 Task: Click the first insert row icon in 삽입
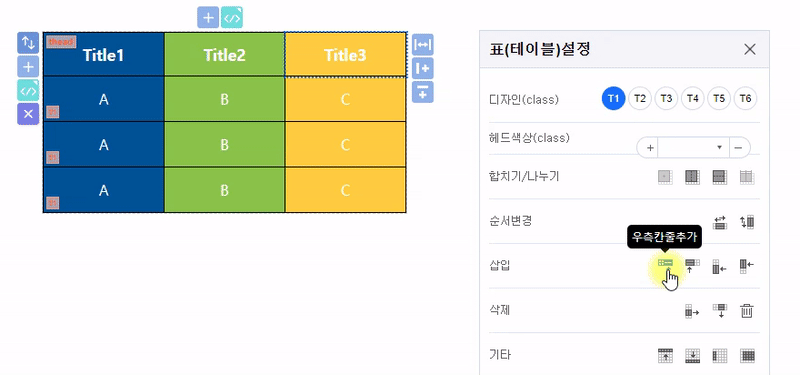click(x=665, y=263)
